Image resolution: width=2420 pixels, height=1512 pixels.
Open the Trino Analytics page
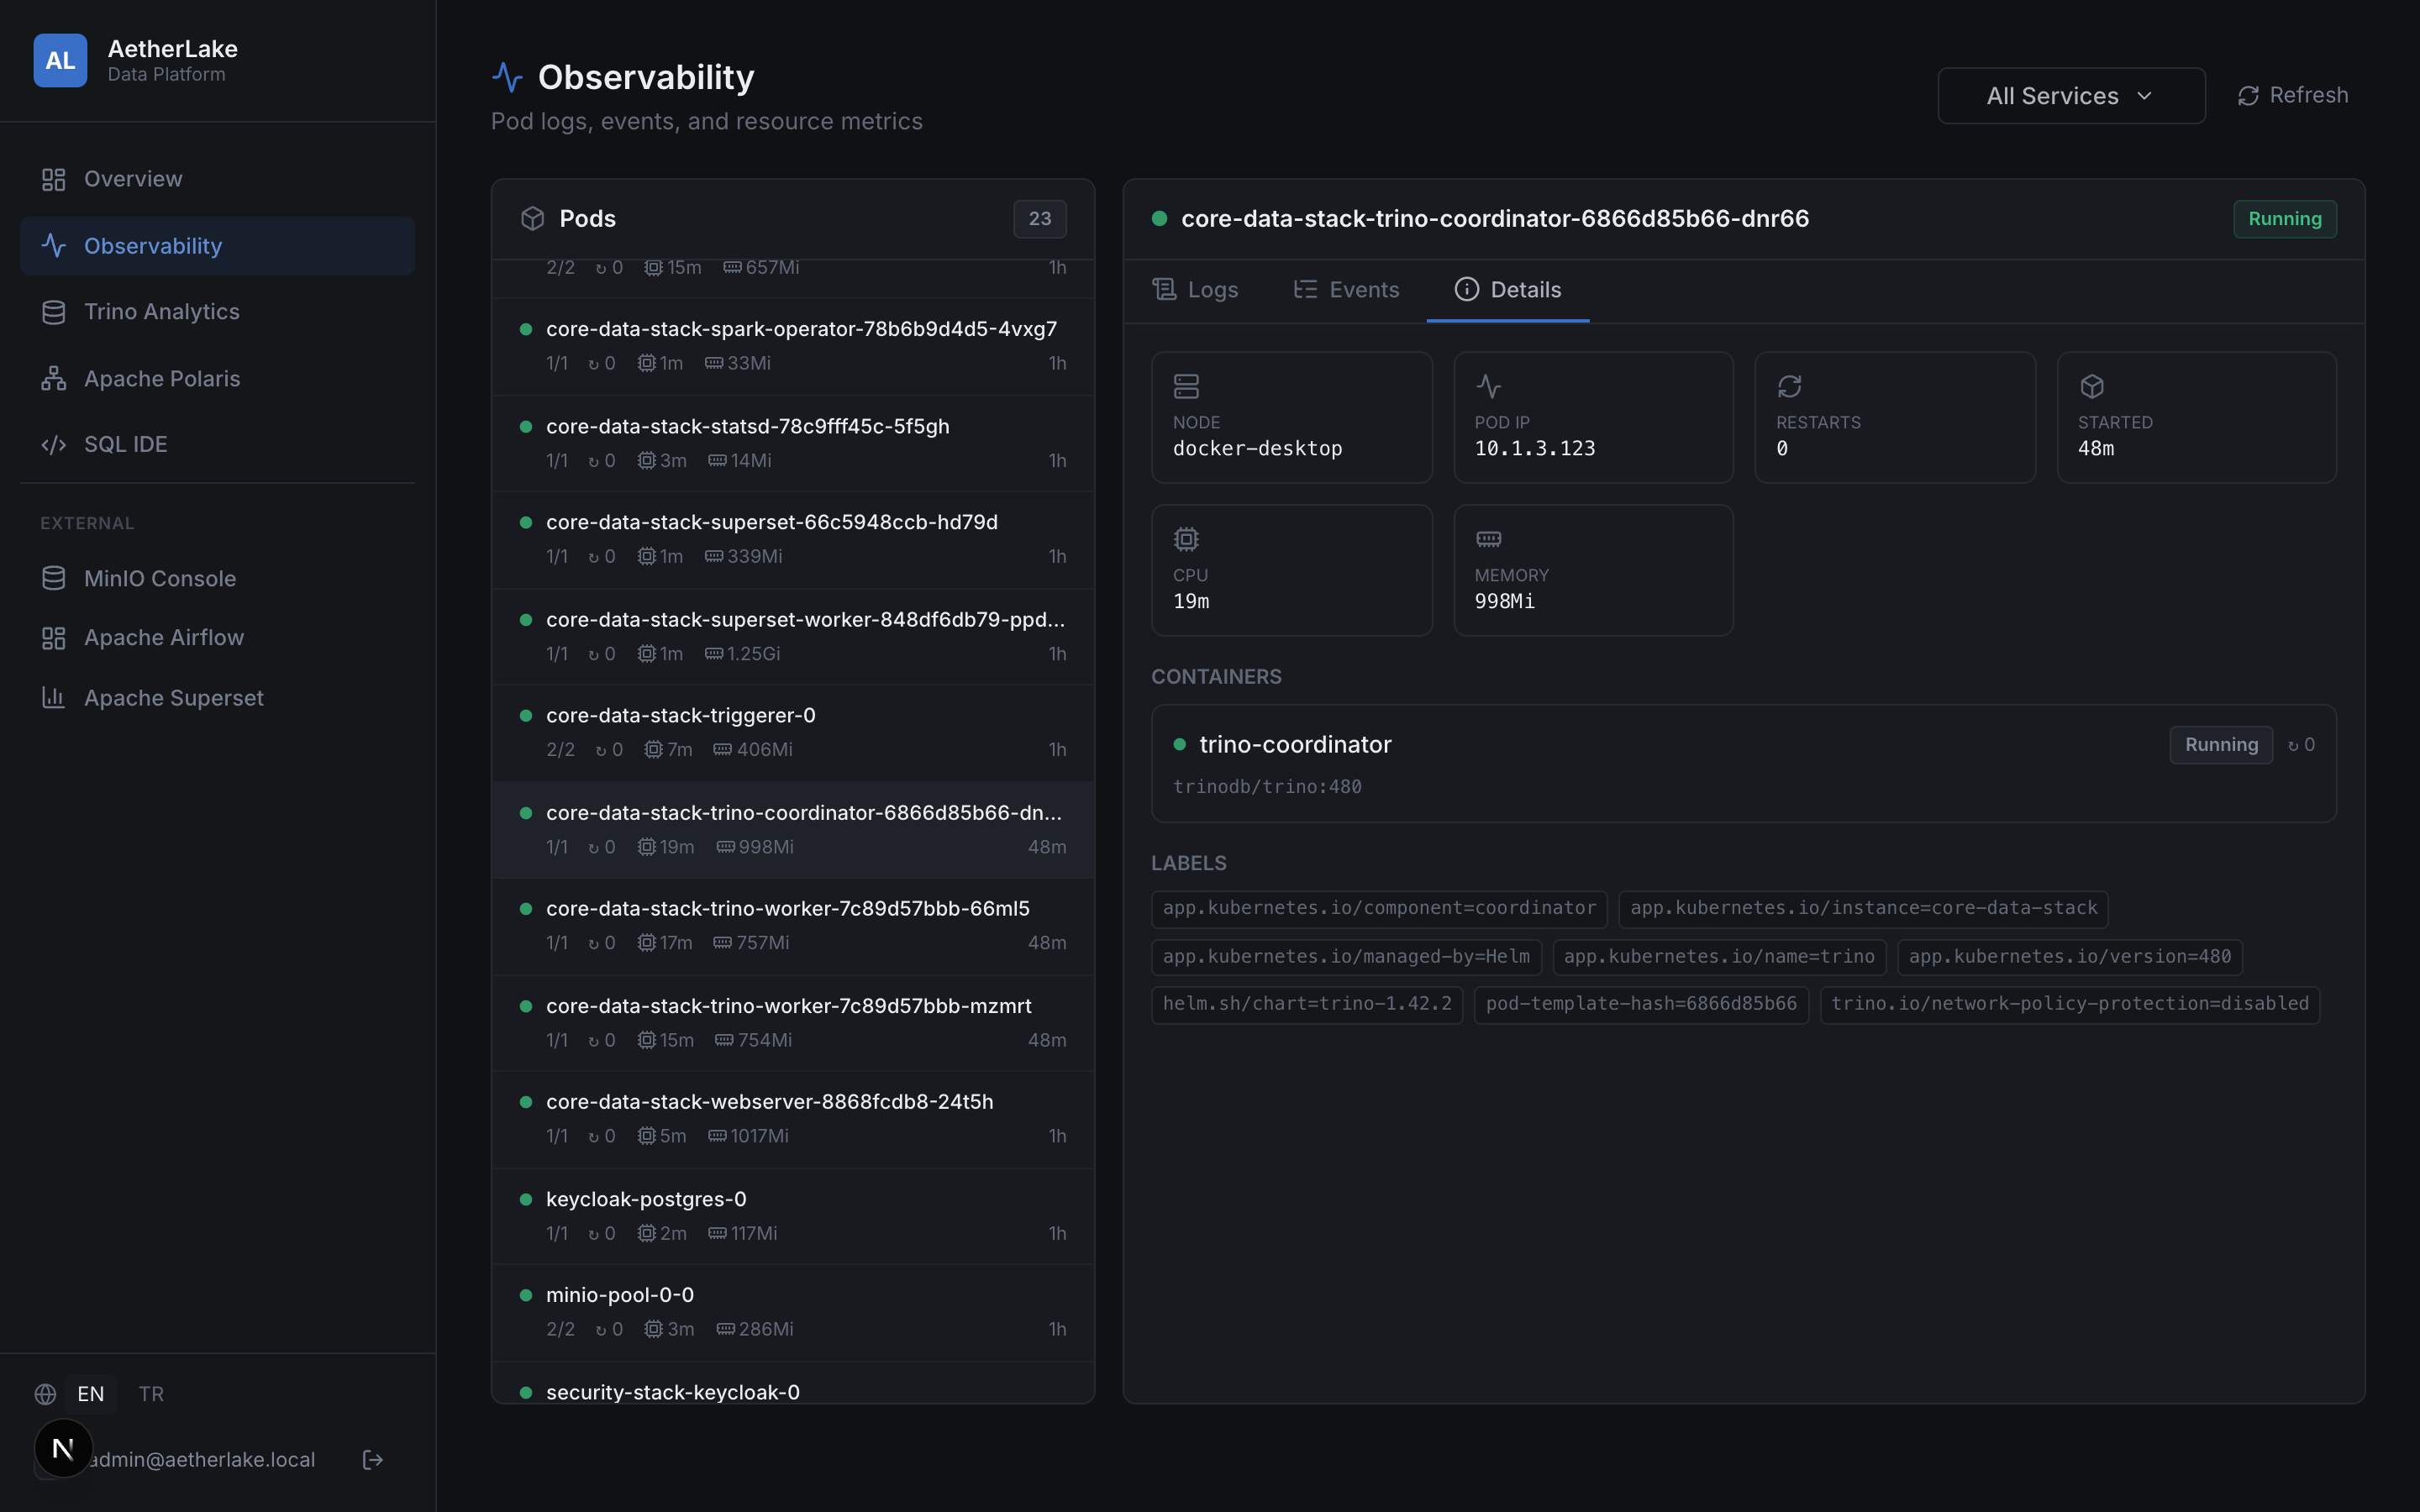tap(217, 312)
